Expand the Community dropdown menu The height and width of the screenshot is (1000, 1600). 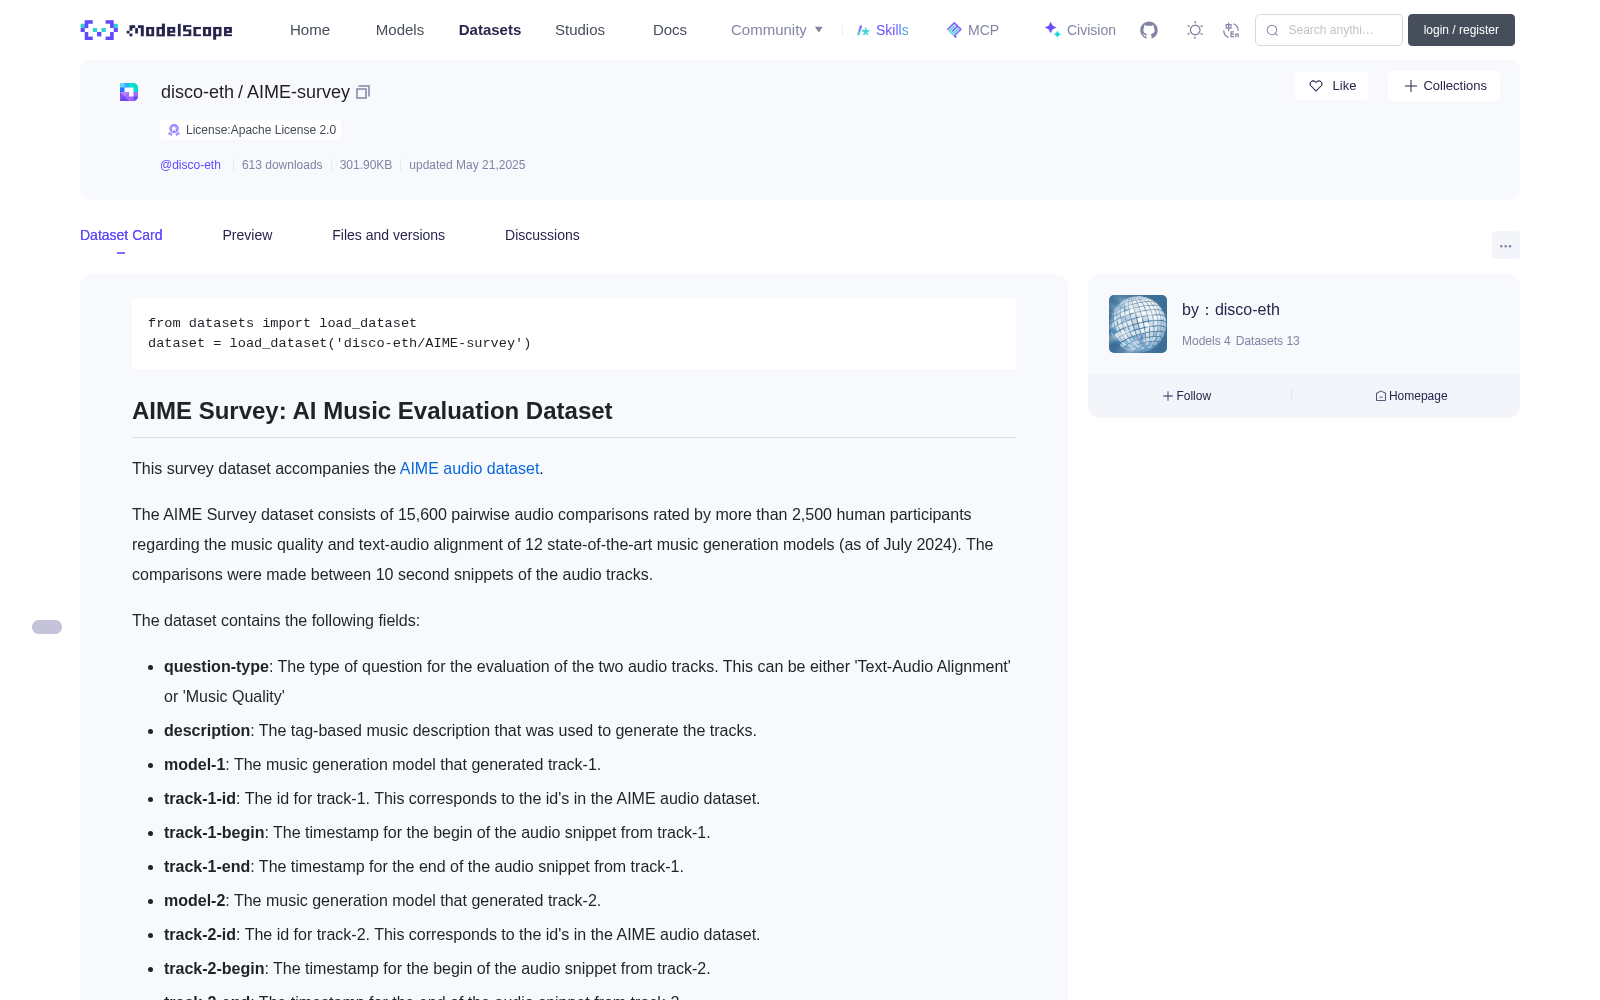pyautogui.click(x=777, y=30)
